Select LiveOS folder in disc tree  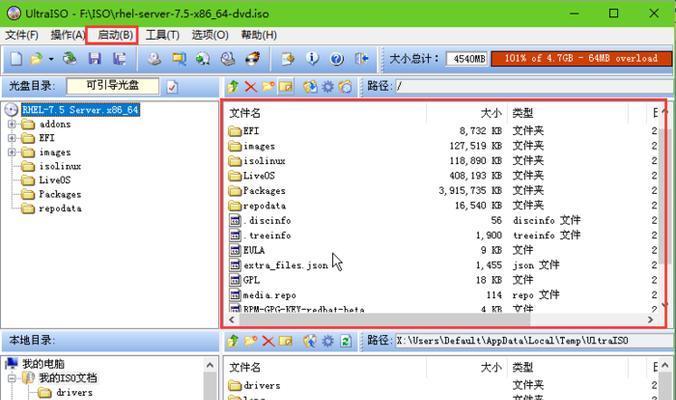click(x=54, y=180)
